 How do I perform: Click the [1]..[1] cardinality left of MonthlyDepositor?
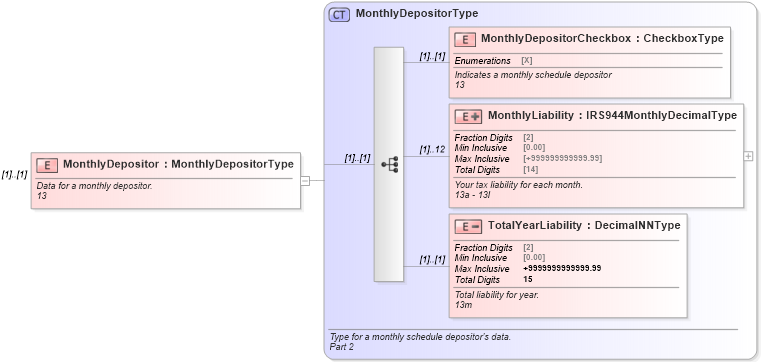pos(15,175)
